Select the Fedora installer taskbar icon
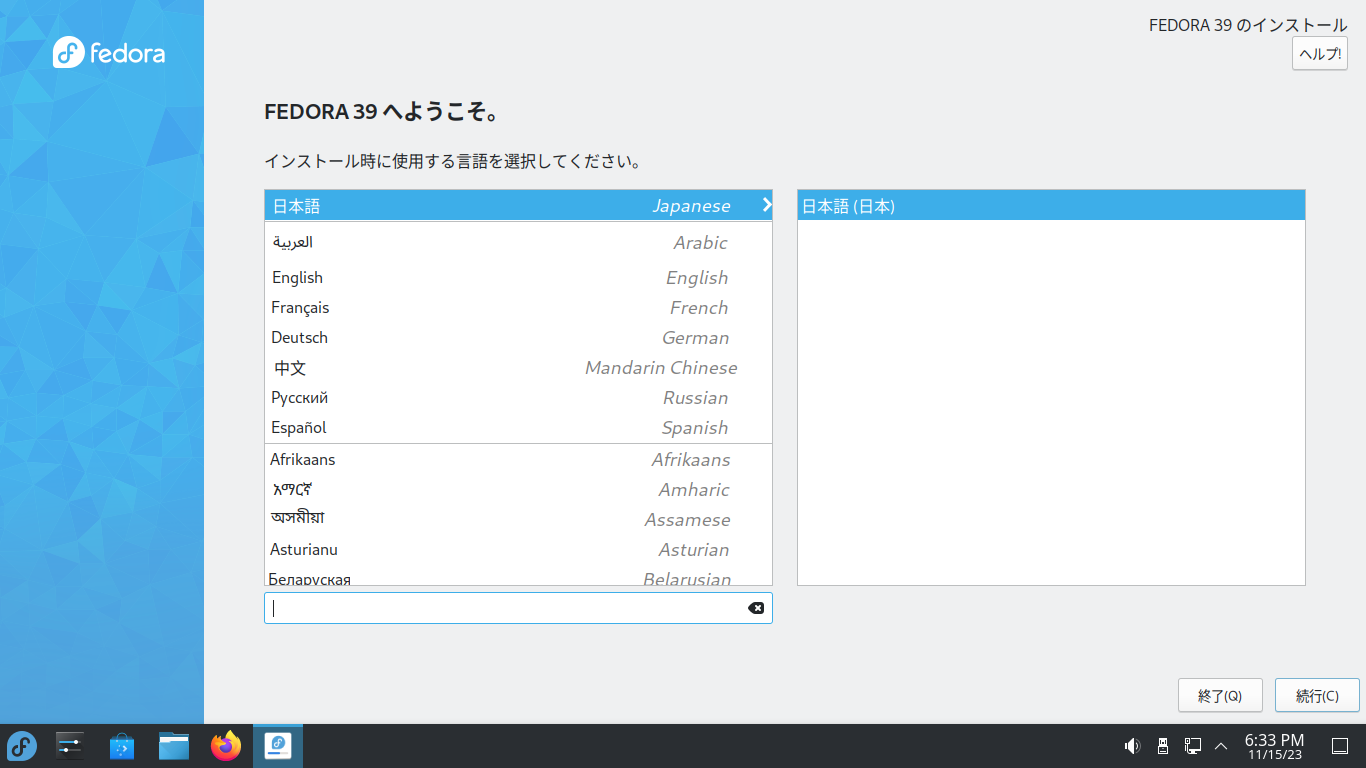1366x768 pixels. 278,746
